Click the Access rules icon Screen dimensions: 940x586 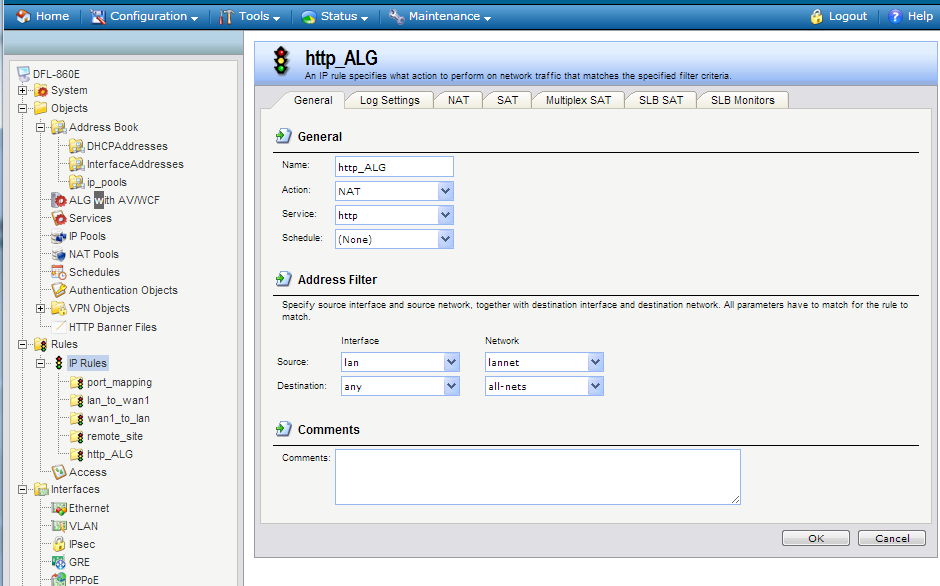(x=59, y=472)
